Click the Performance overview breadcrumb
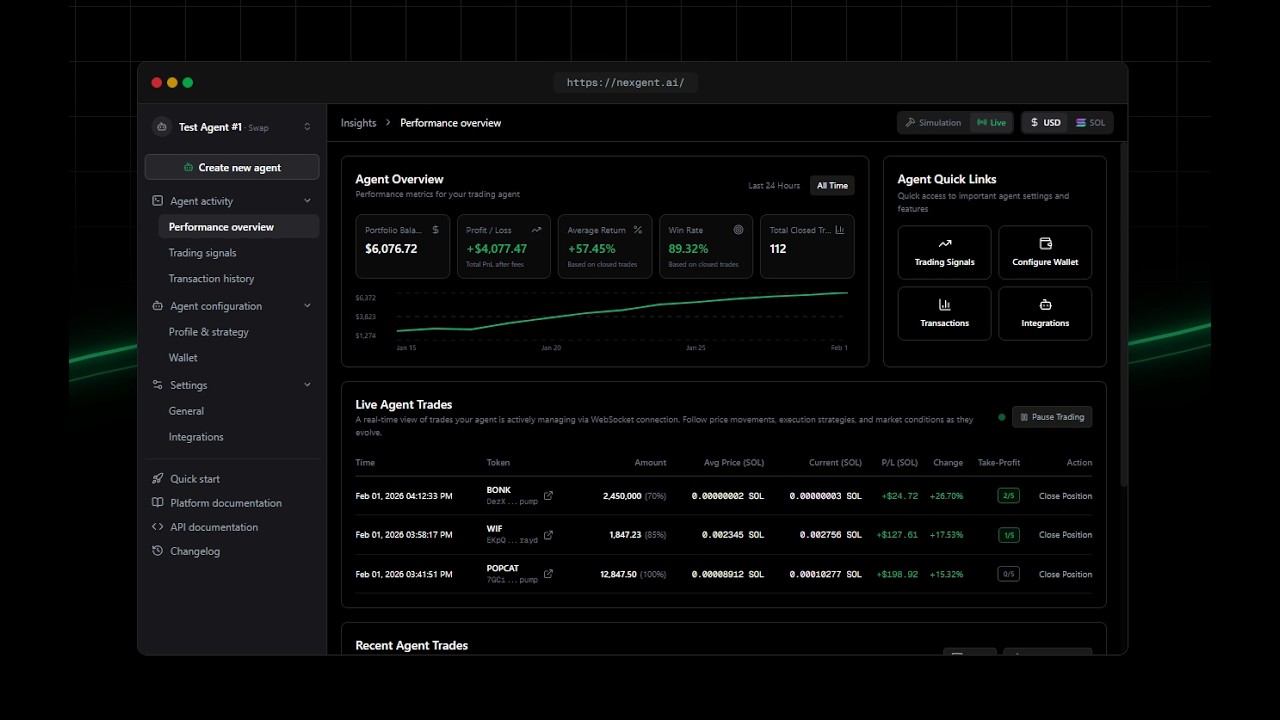The width and height of the screenshot is (1280, 720). [x=450, y=123]
